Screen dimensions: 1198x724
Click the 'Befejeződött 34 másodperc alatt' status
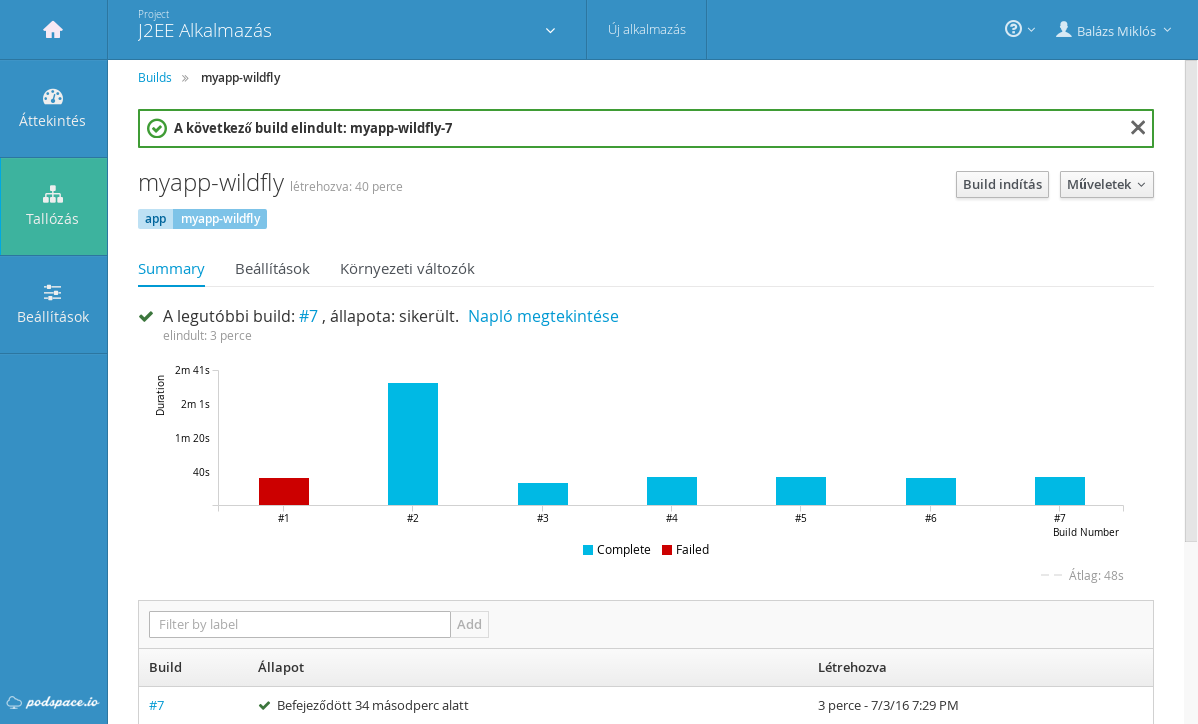click(372, 705)
